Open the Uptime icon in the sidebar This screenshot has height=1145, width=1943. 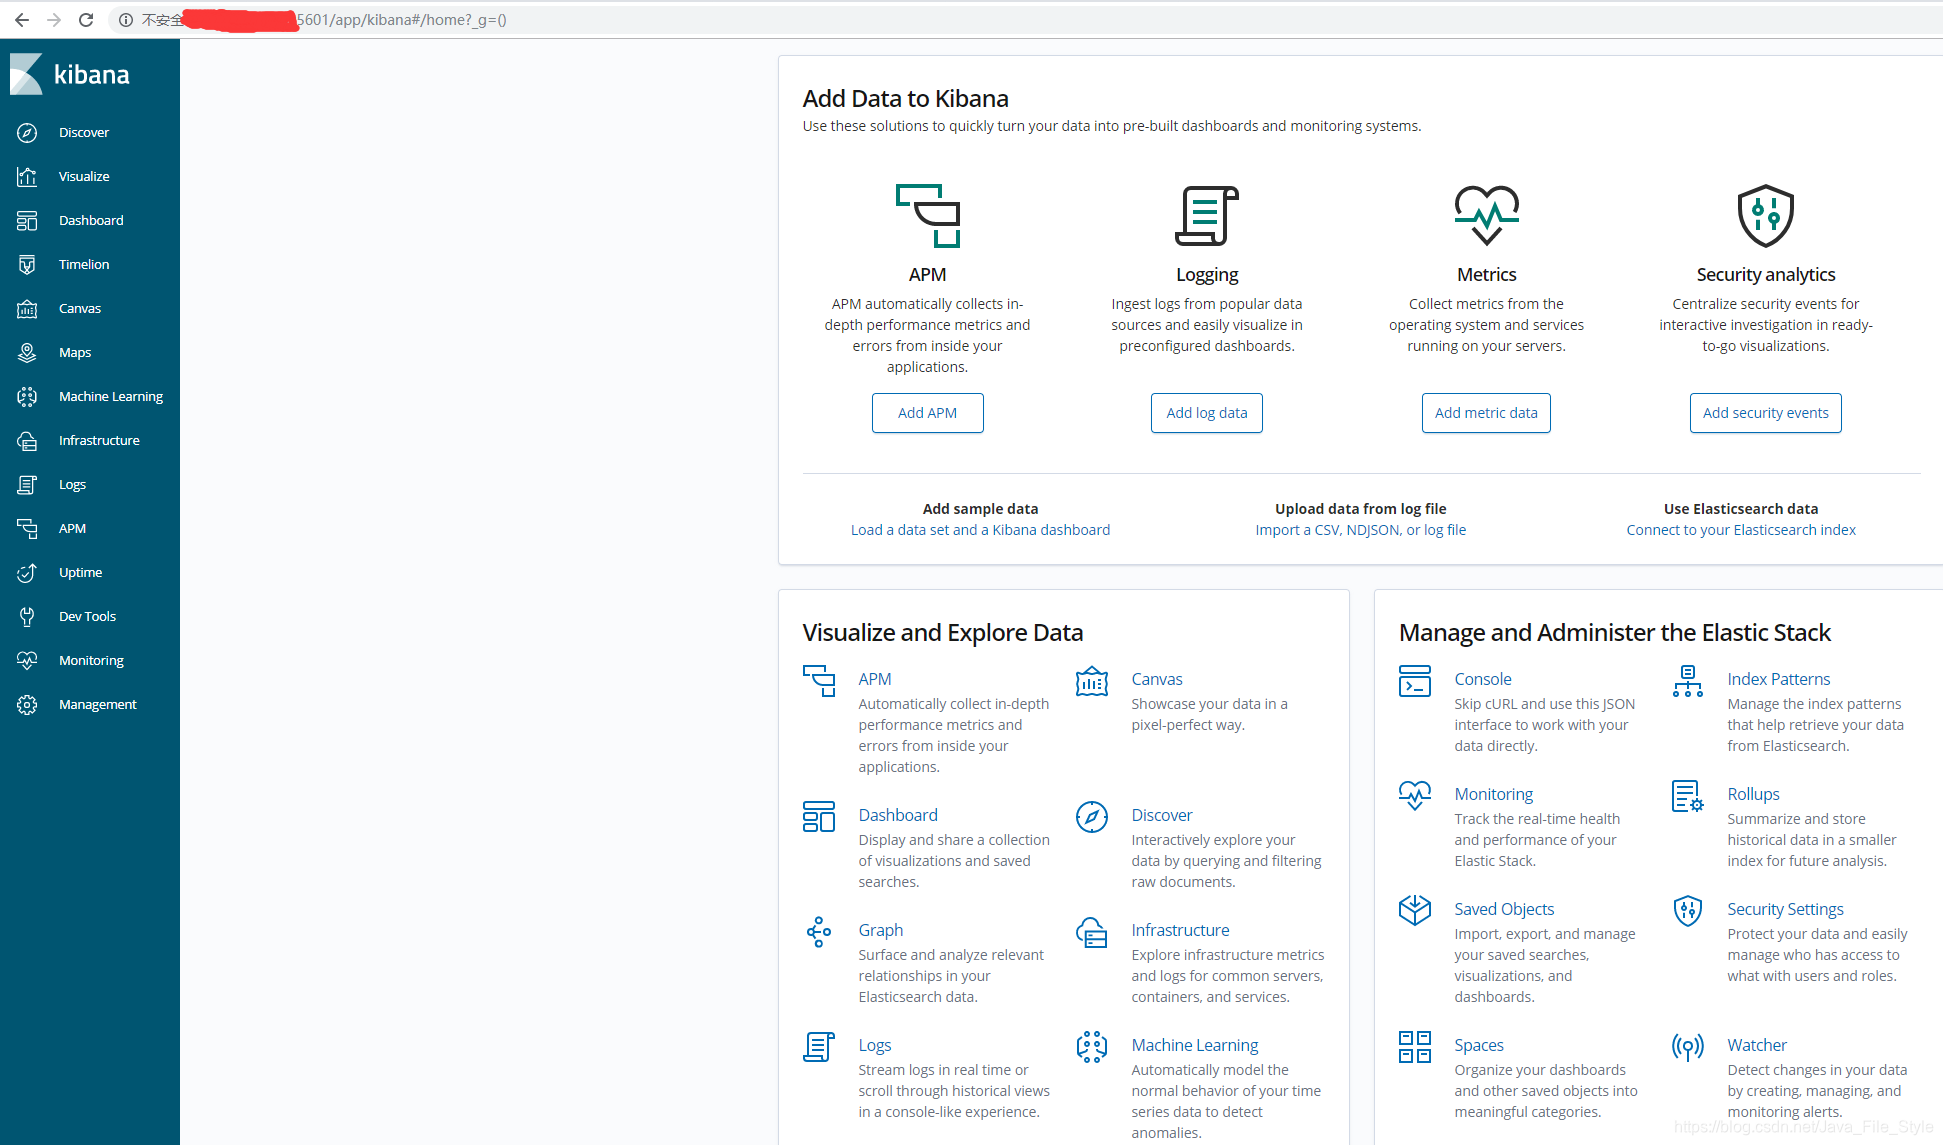pos(27,573)
